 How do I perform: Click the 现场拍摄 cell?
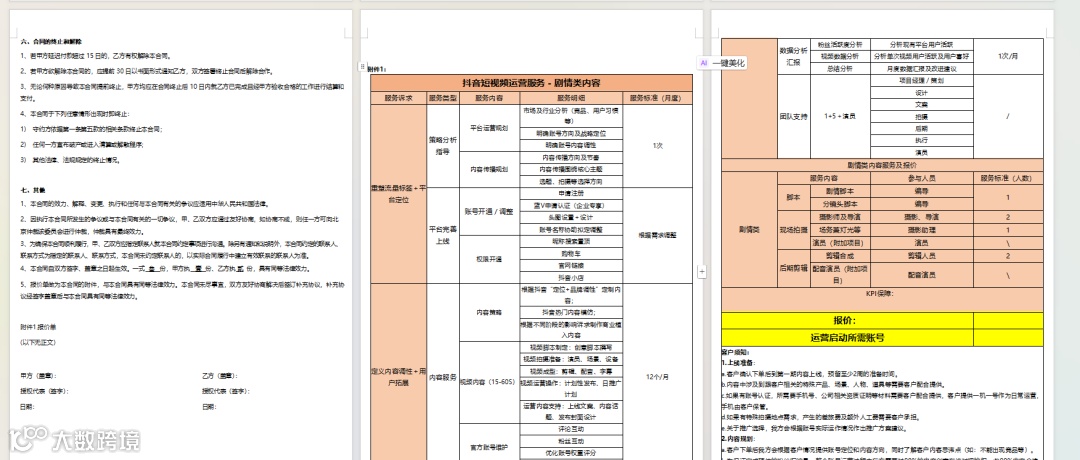click(793, 229)
